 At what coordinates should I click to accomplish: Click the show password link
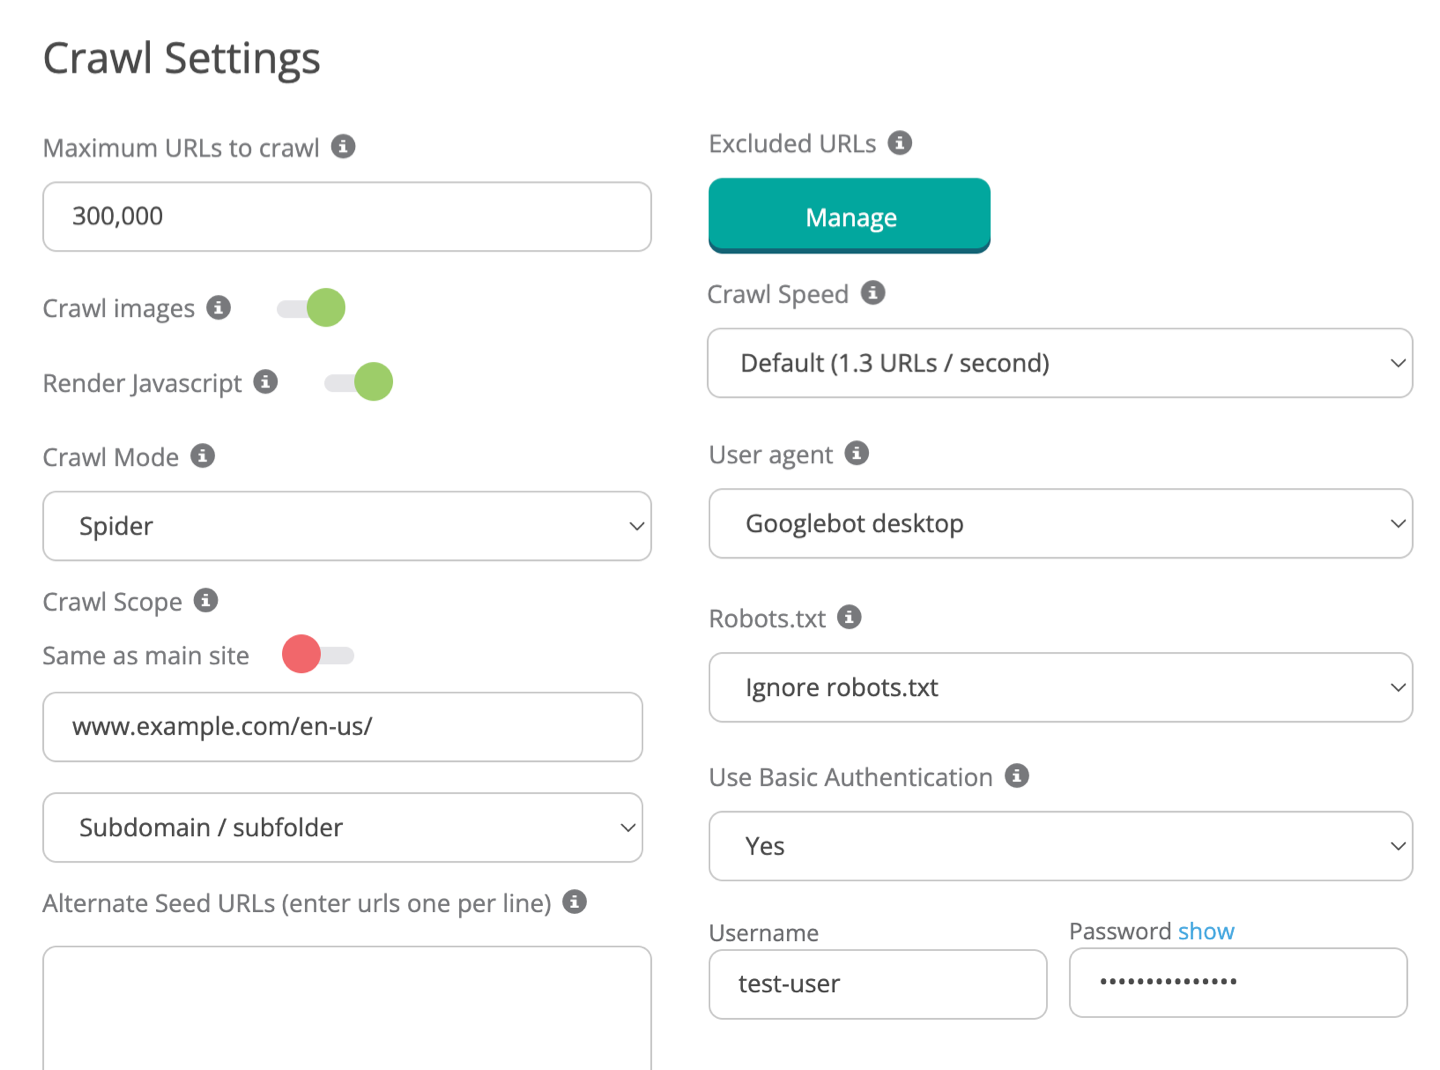tap(1206, 931)
